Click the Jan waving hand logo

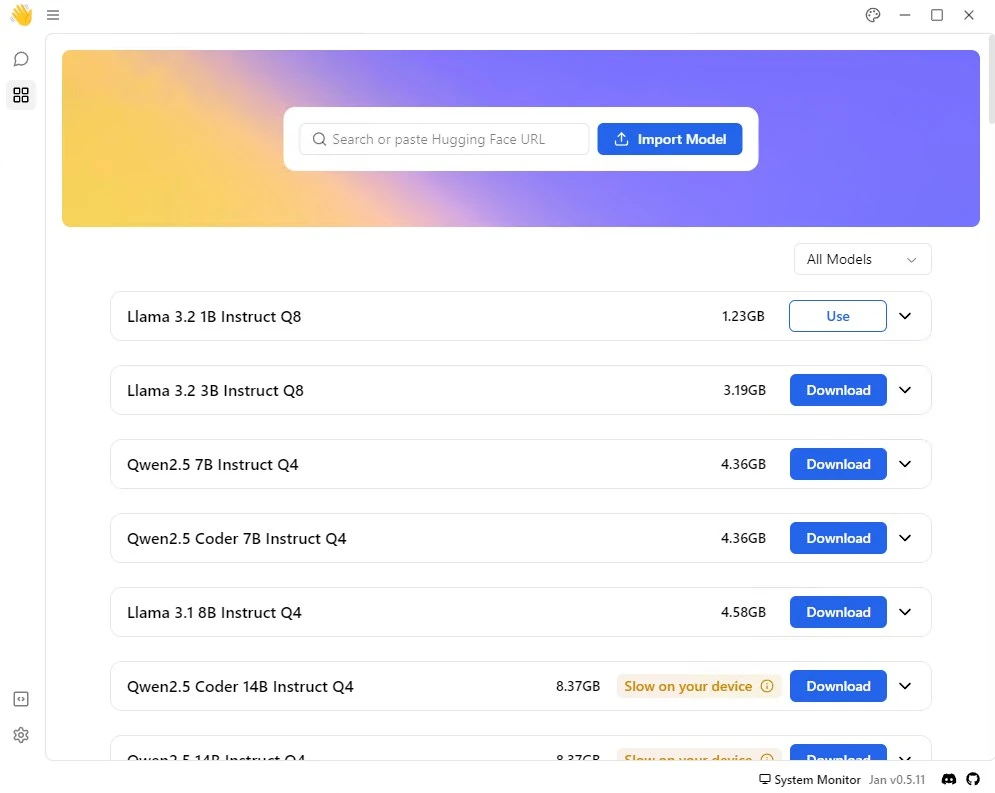(x=21, y=15)
